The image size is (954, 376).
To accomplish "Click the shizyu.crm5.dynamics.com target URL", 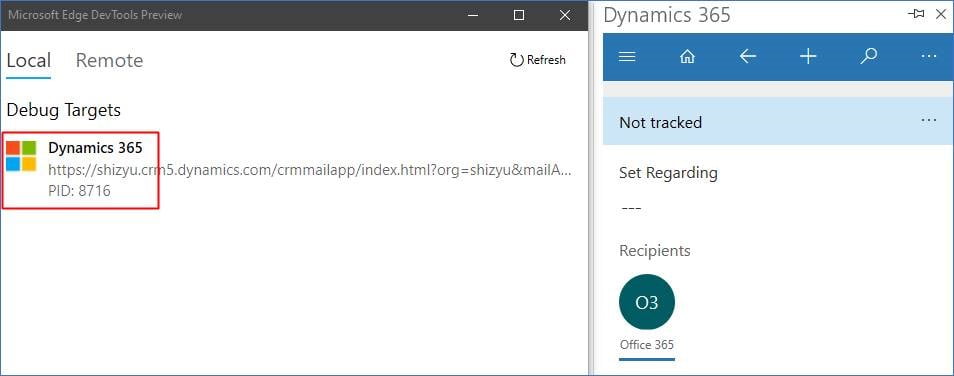I will coord(310,170).
